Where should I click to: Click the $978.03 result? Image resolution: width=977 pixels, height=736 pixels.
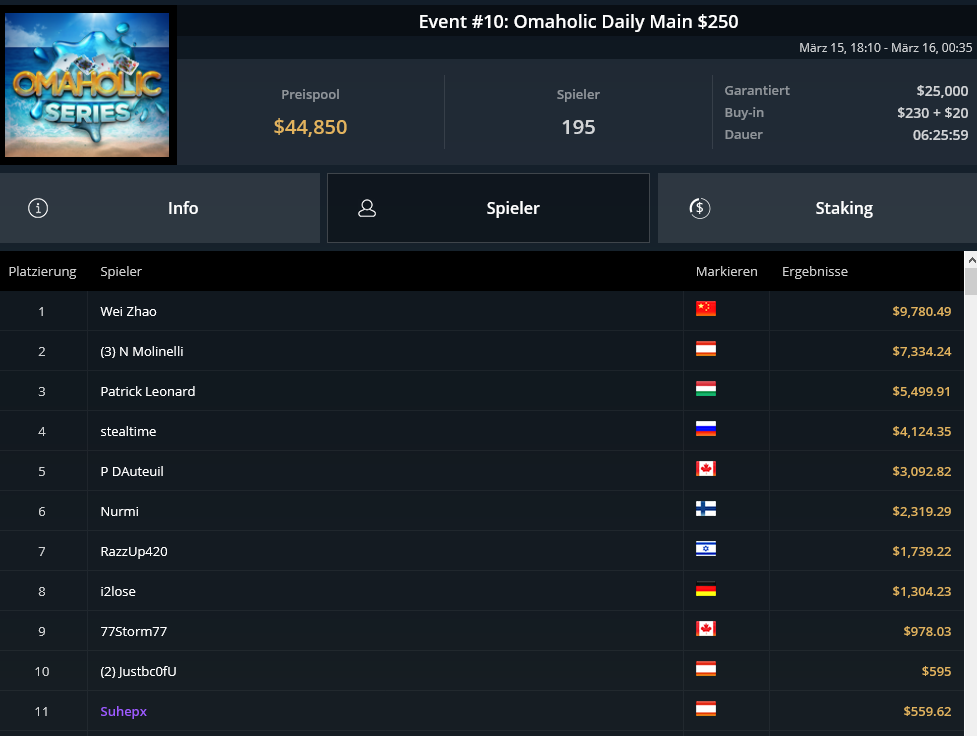click(x=927, y=631)
